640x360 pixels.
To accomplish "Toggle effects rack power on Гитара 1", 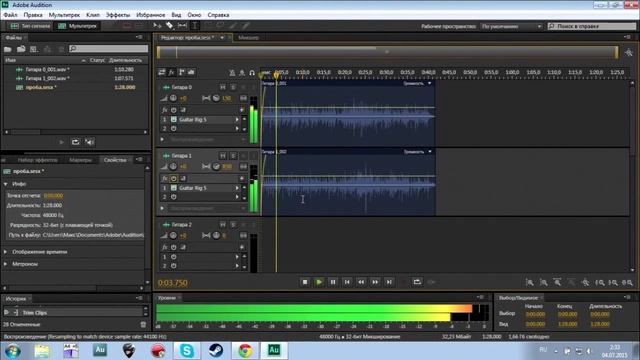I will point(174,178).
